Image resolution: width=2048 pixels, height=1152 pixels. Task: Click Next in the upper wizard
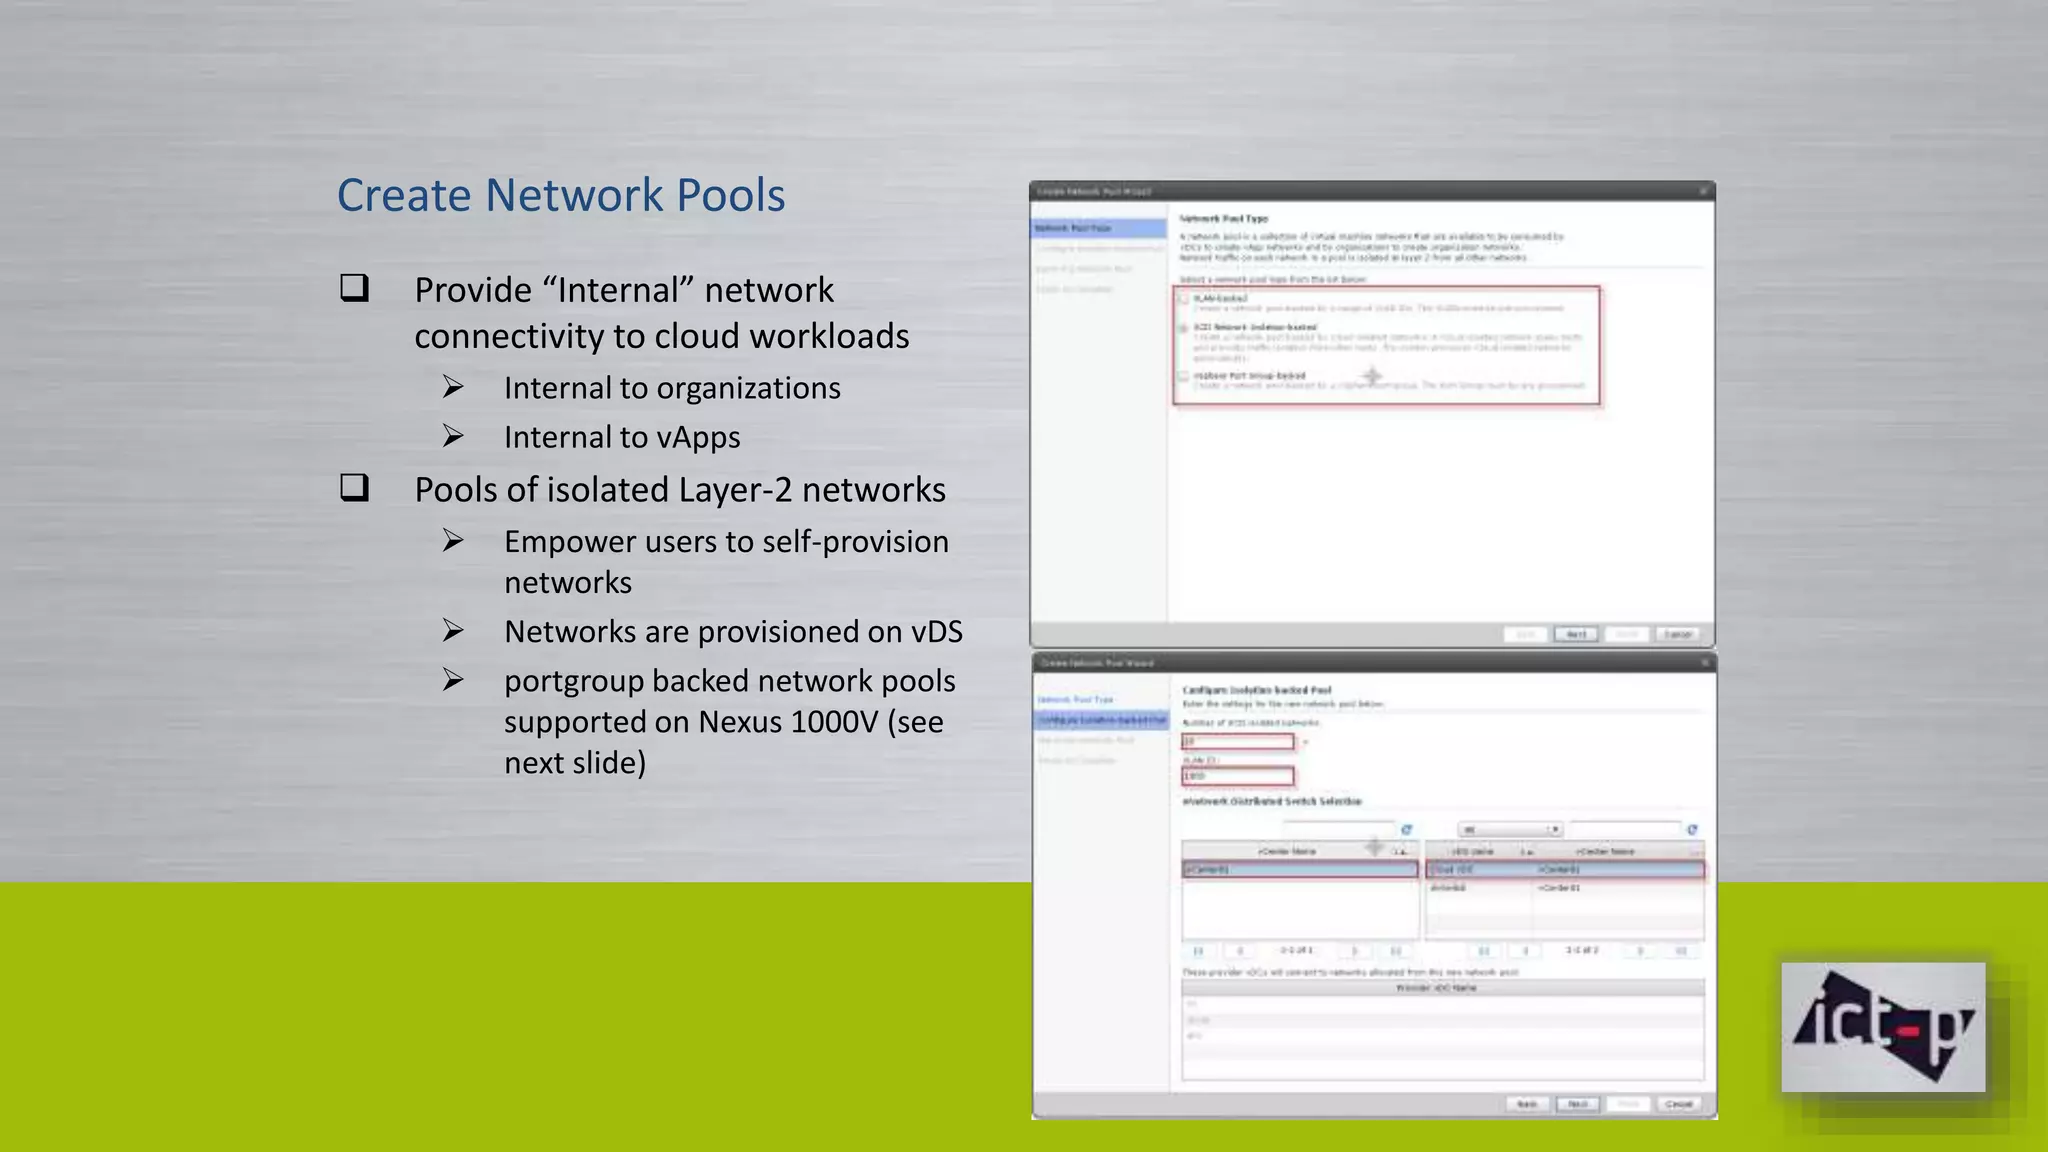tap(1576, 635)
